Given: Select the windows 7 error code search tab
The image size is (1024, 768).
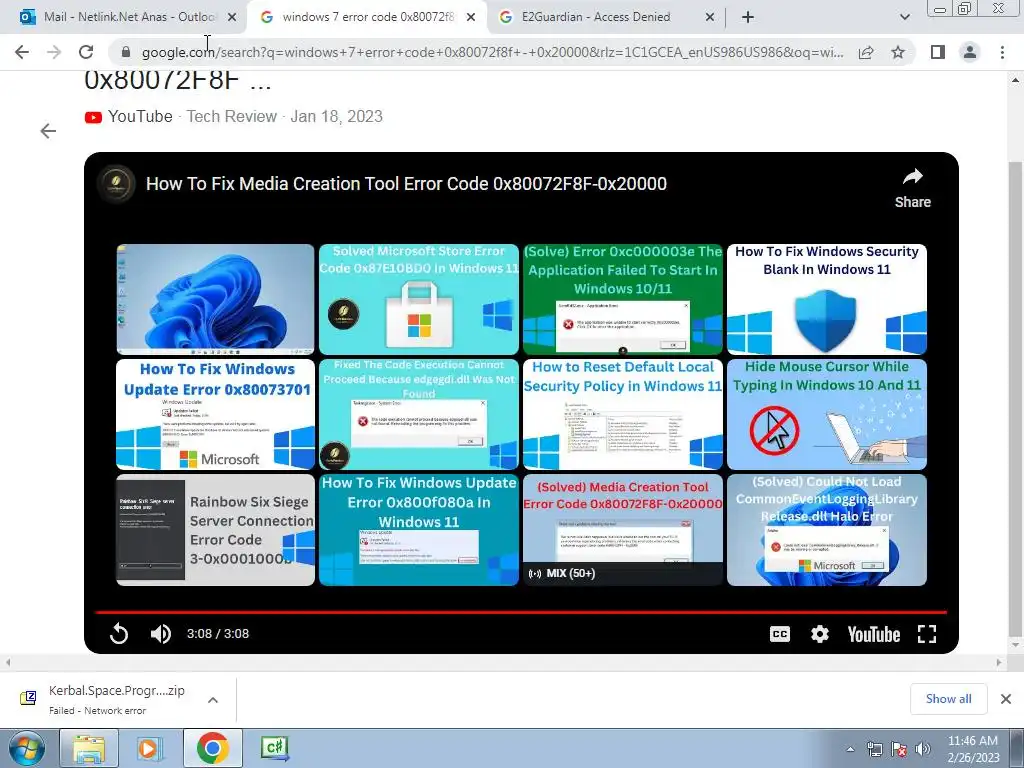Looking at the screenshot, I should (x=367, y=17).
